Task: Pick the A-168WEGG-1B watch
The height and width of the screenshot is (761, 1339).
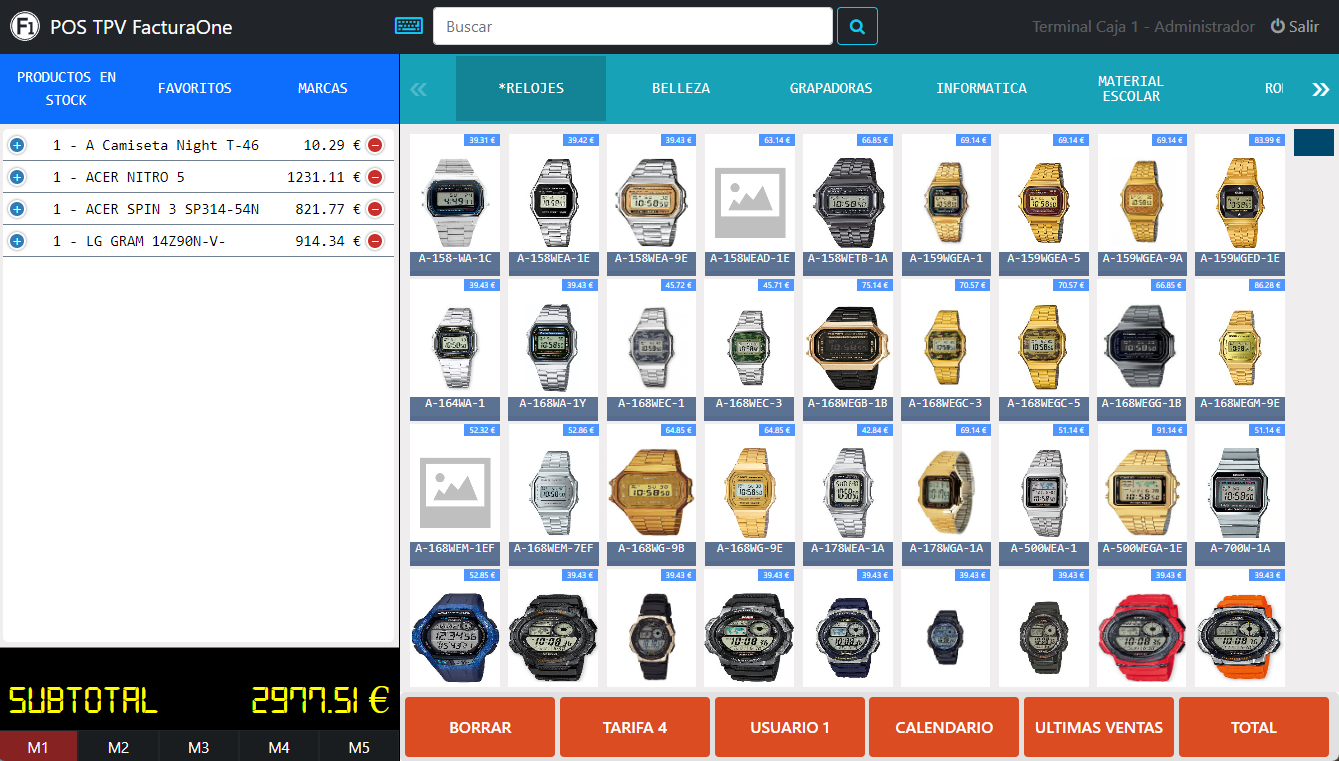Action: click(x=1142, y=350)
